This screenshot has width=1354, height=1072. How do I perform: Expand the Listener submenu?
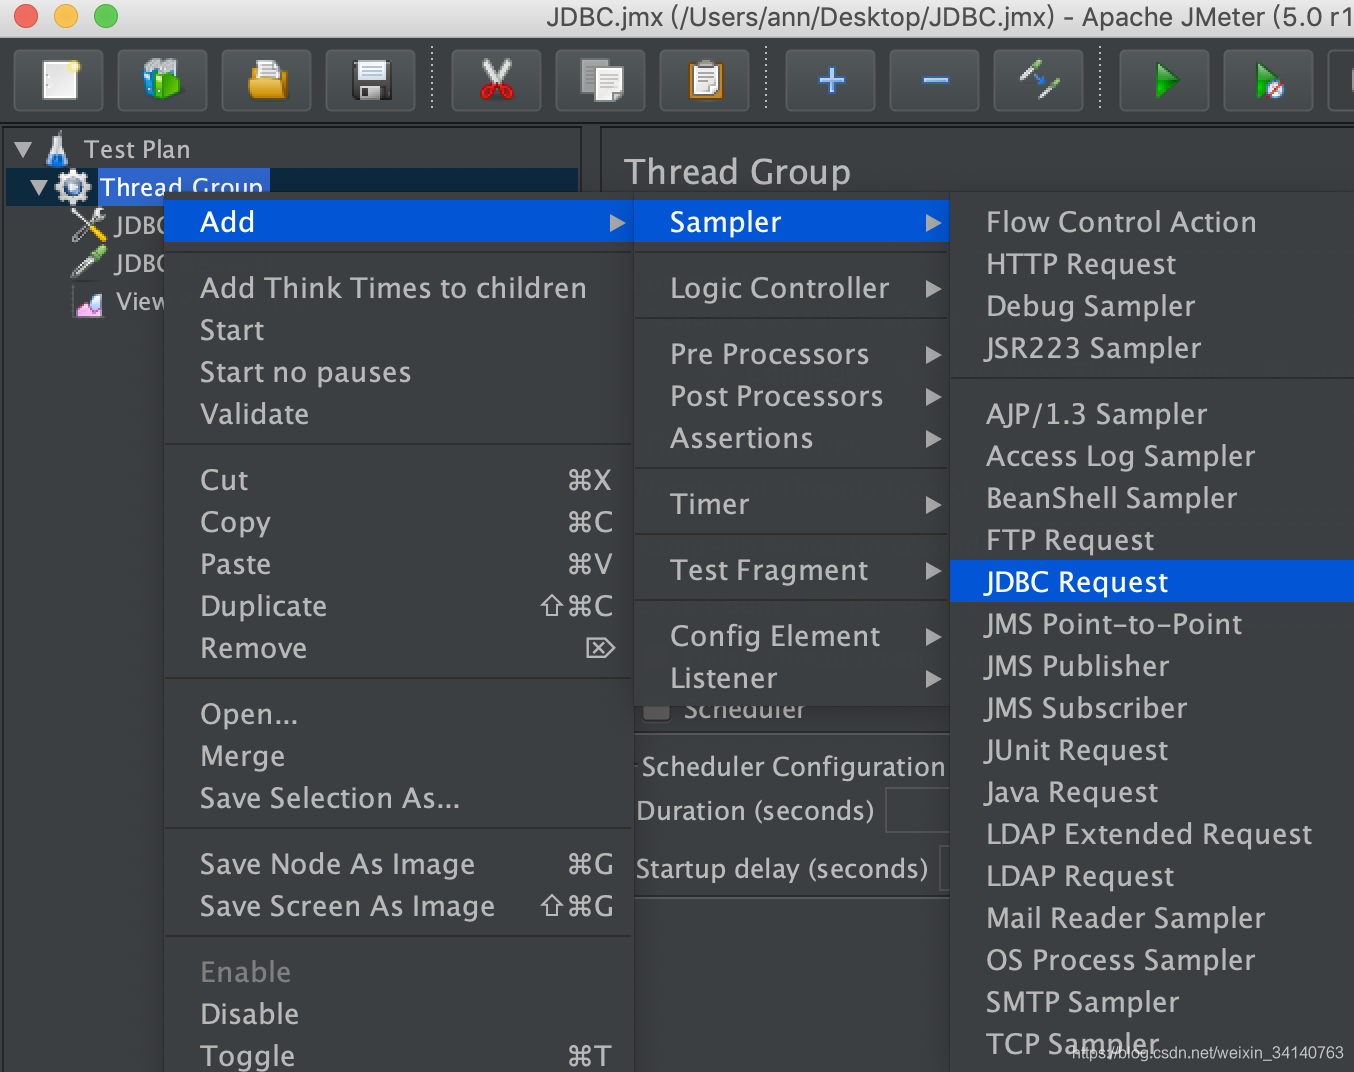click(791, 678)
